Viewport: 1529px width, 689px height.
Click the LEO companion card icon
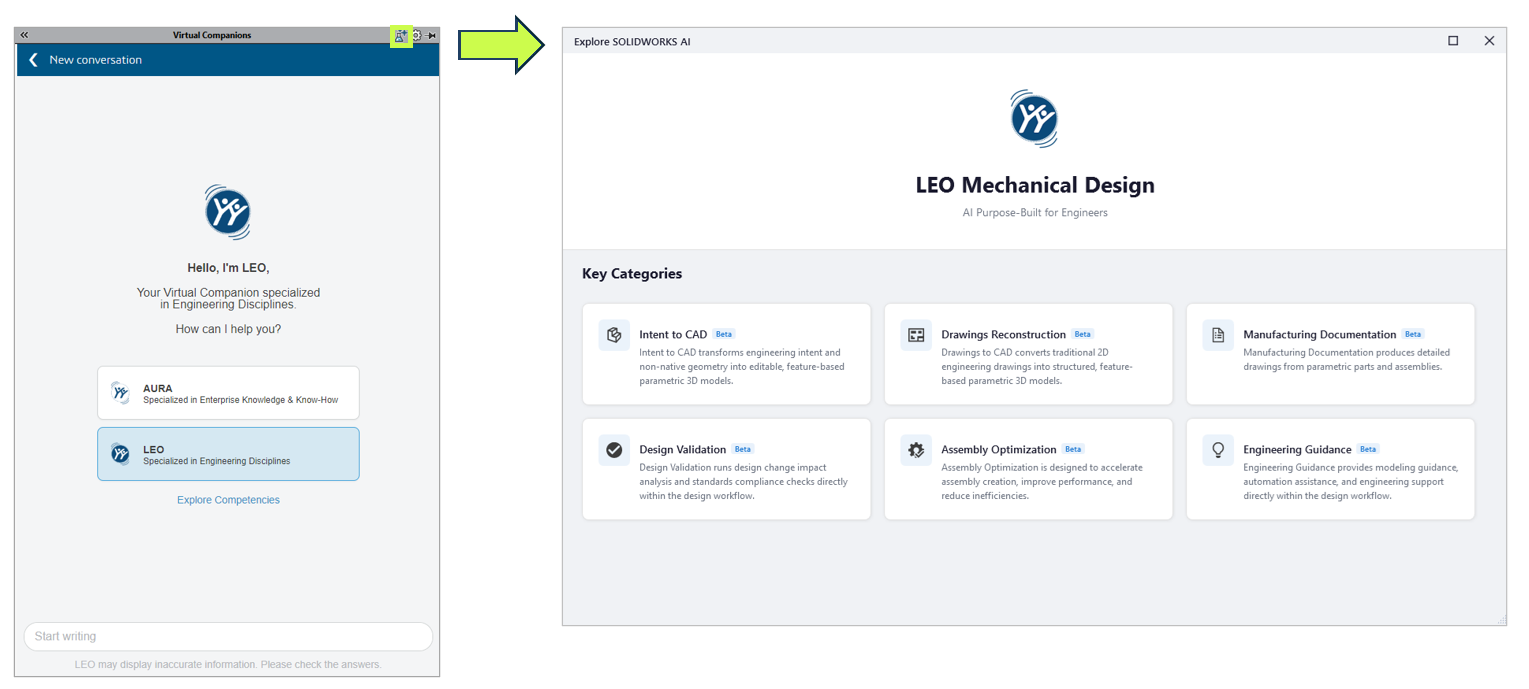point(120,454)
